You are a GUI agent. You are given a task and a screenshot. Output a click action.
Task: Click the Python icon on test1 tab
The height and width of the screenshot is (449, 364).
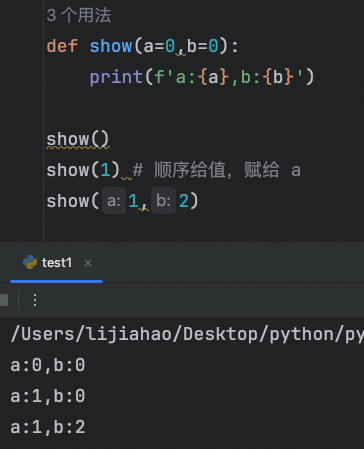click(x=30, y=262)
